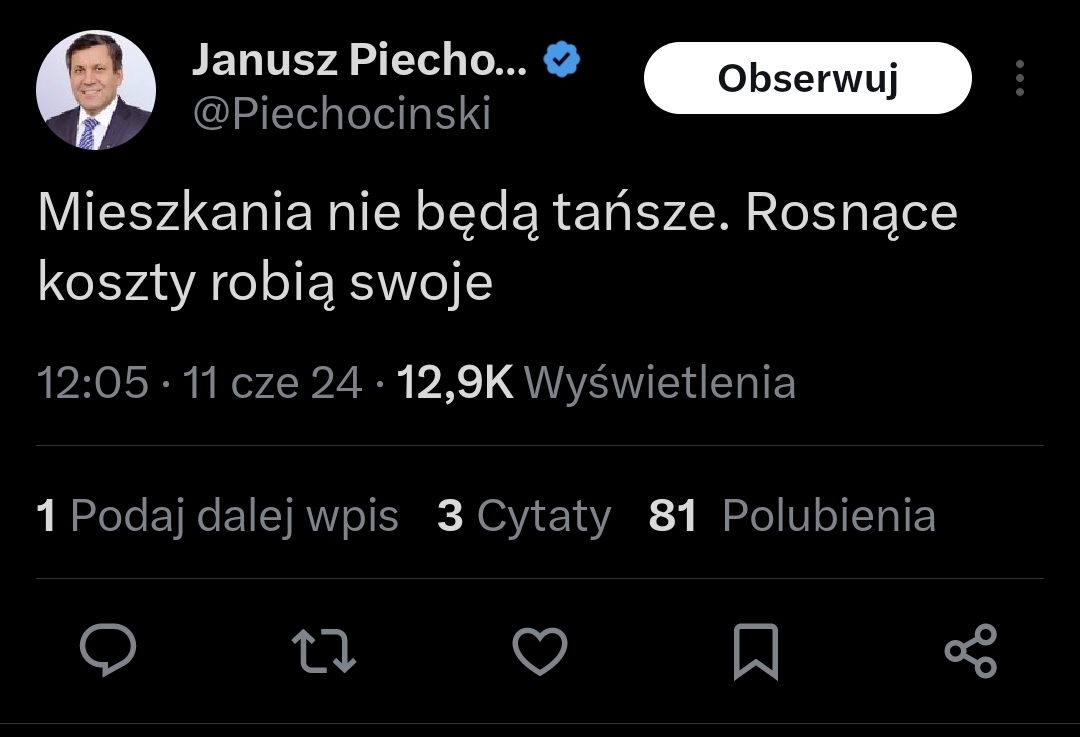View the 12,9K views number

(455, 383)
